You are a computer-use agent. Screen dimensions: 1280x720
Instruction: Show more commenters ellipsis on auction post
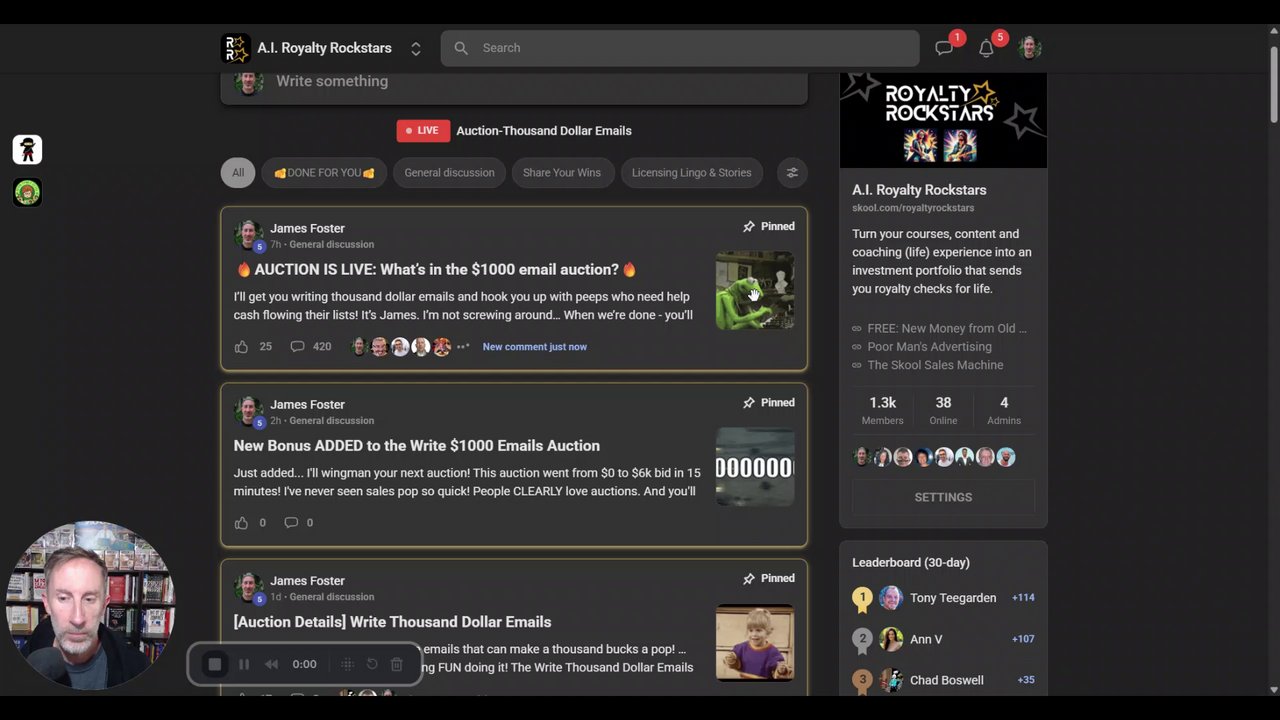tap(463, 347)
